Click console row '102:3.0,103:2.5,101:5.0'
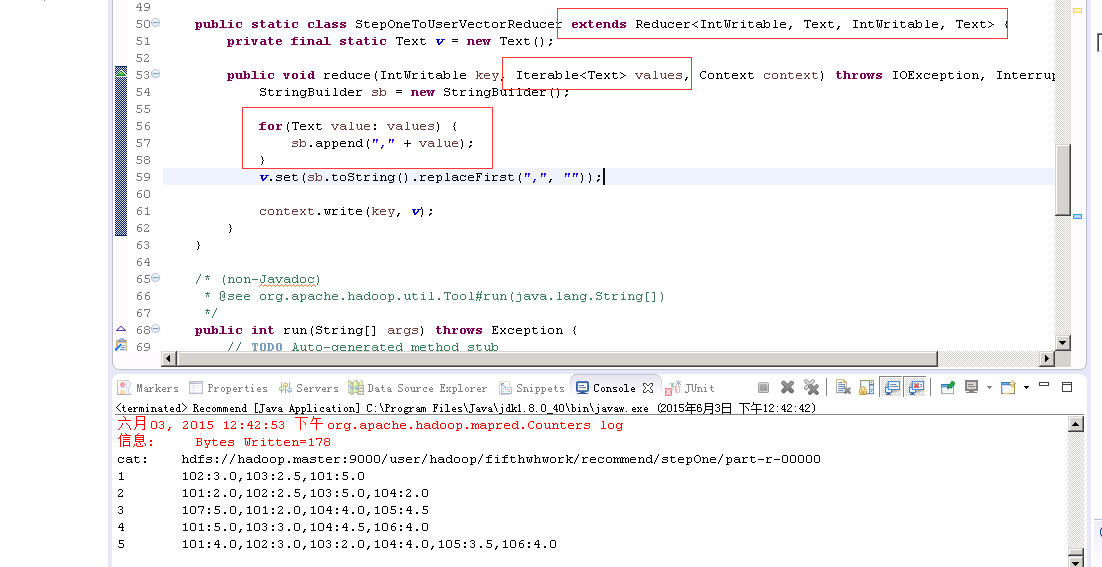 tap(273, 476)
